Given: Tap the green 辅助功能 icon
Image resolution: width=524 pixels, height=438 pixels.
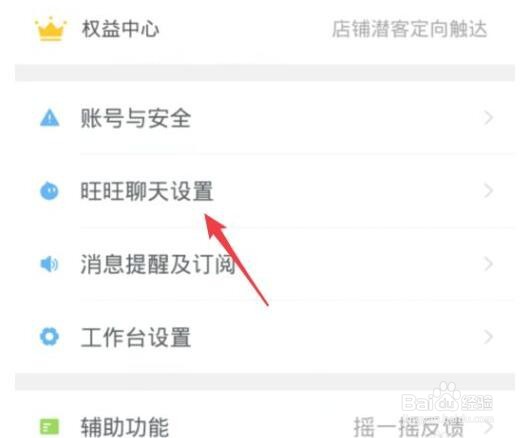Looking at the screenshot, I should [x=49, y=427].
